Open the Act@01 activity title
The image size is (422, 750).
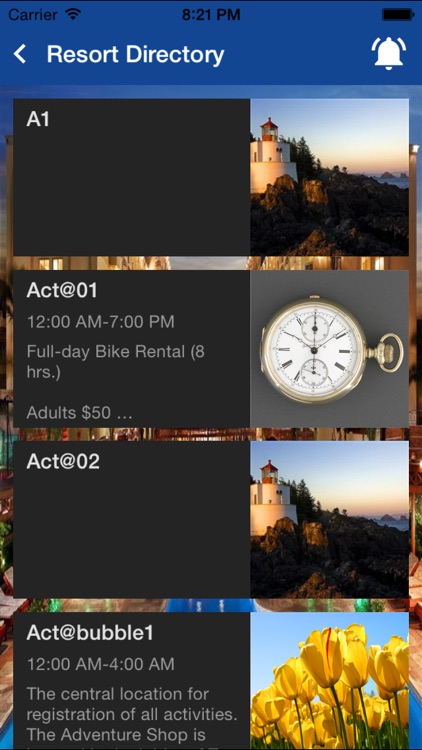62,290
